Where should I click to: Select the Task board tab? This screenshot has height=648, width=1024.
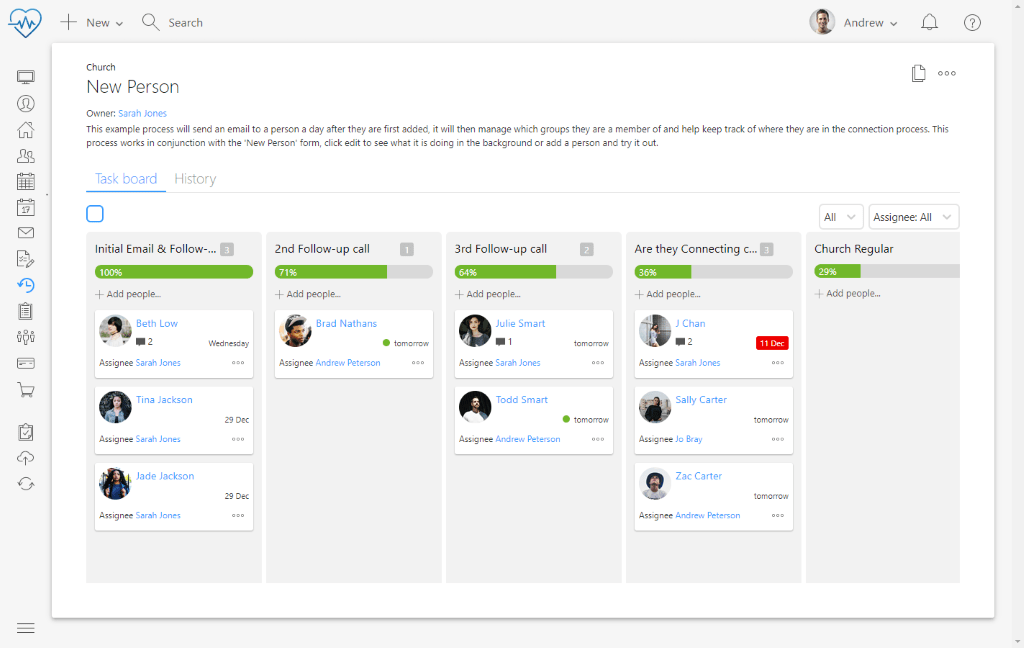126,179
